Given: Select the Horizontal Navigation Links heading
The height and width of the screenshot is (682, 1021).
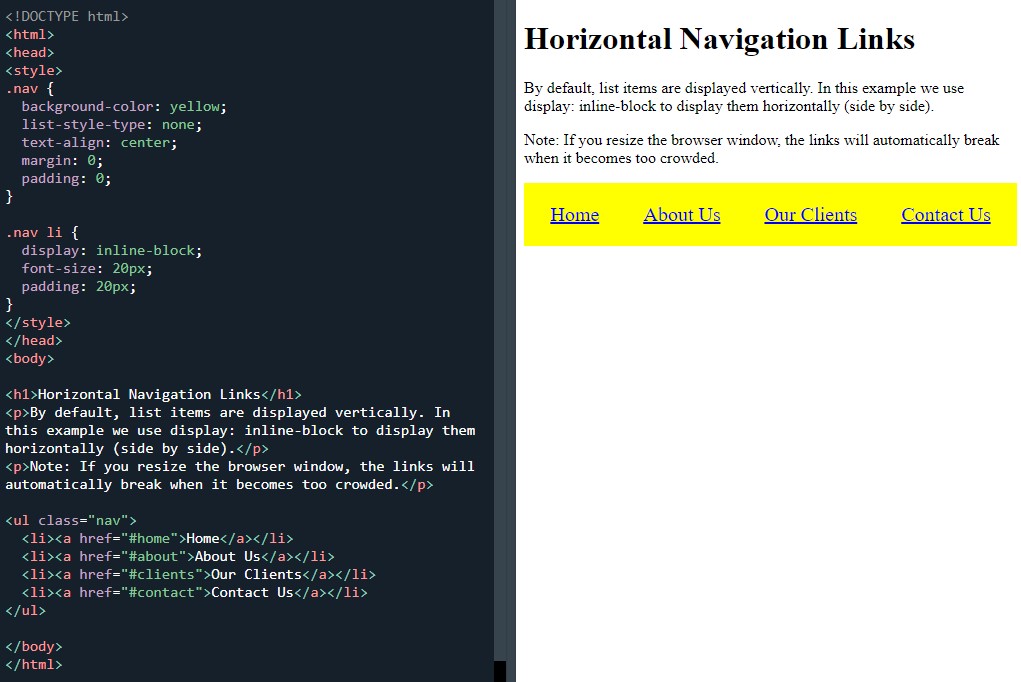Looking at the screenshot, I should 719,39.
